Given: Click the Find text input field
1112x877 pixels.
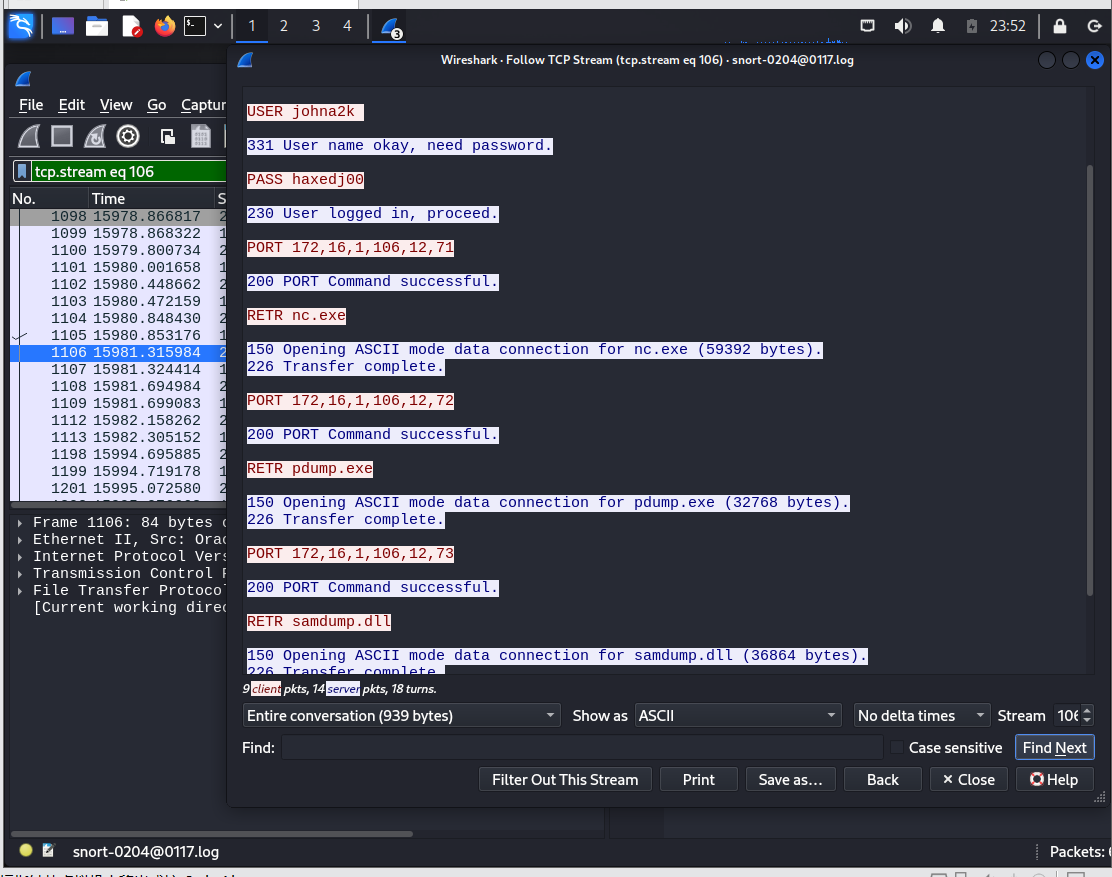Looking at the screenshot, I should point(582,748).
